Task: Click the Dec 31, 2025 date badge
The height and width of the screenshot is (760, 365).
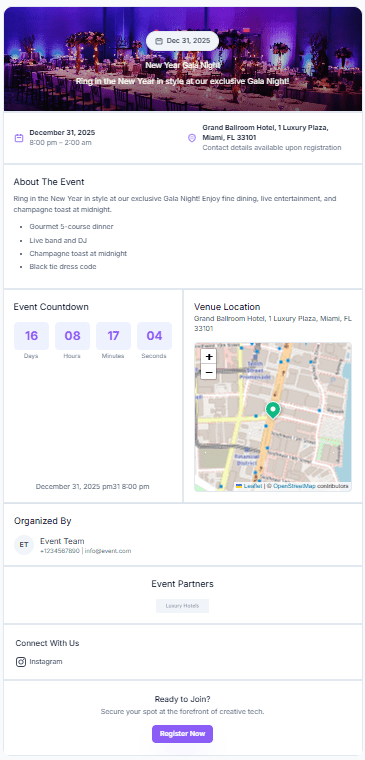Action: click(x=182, y=41)
